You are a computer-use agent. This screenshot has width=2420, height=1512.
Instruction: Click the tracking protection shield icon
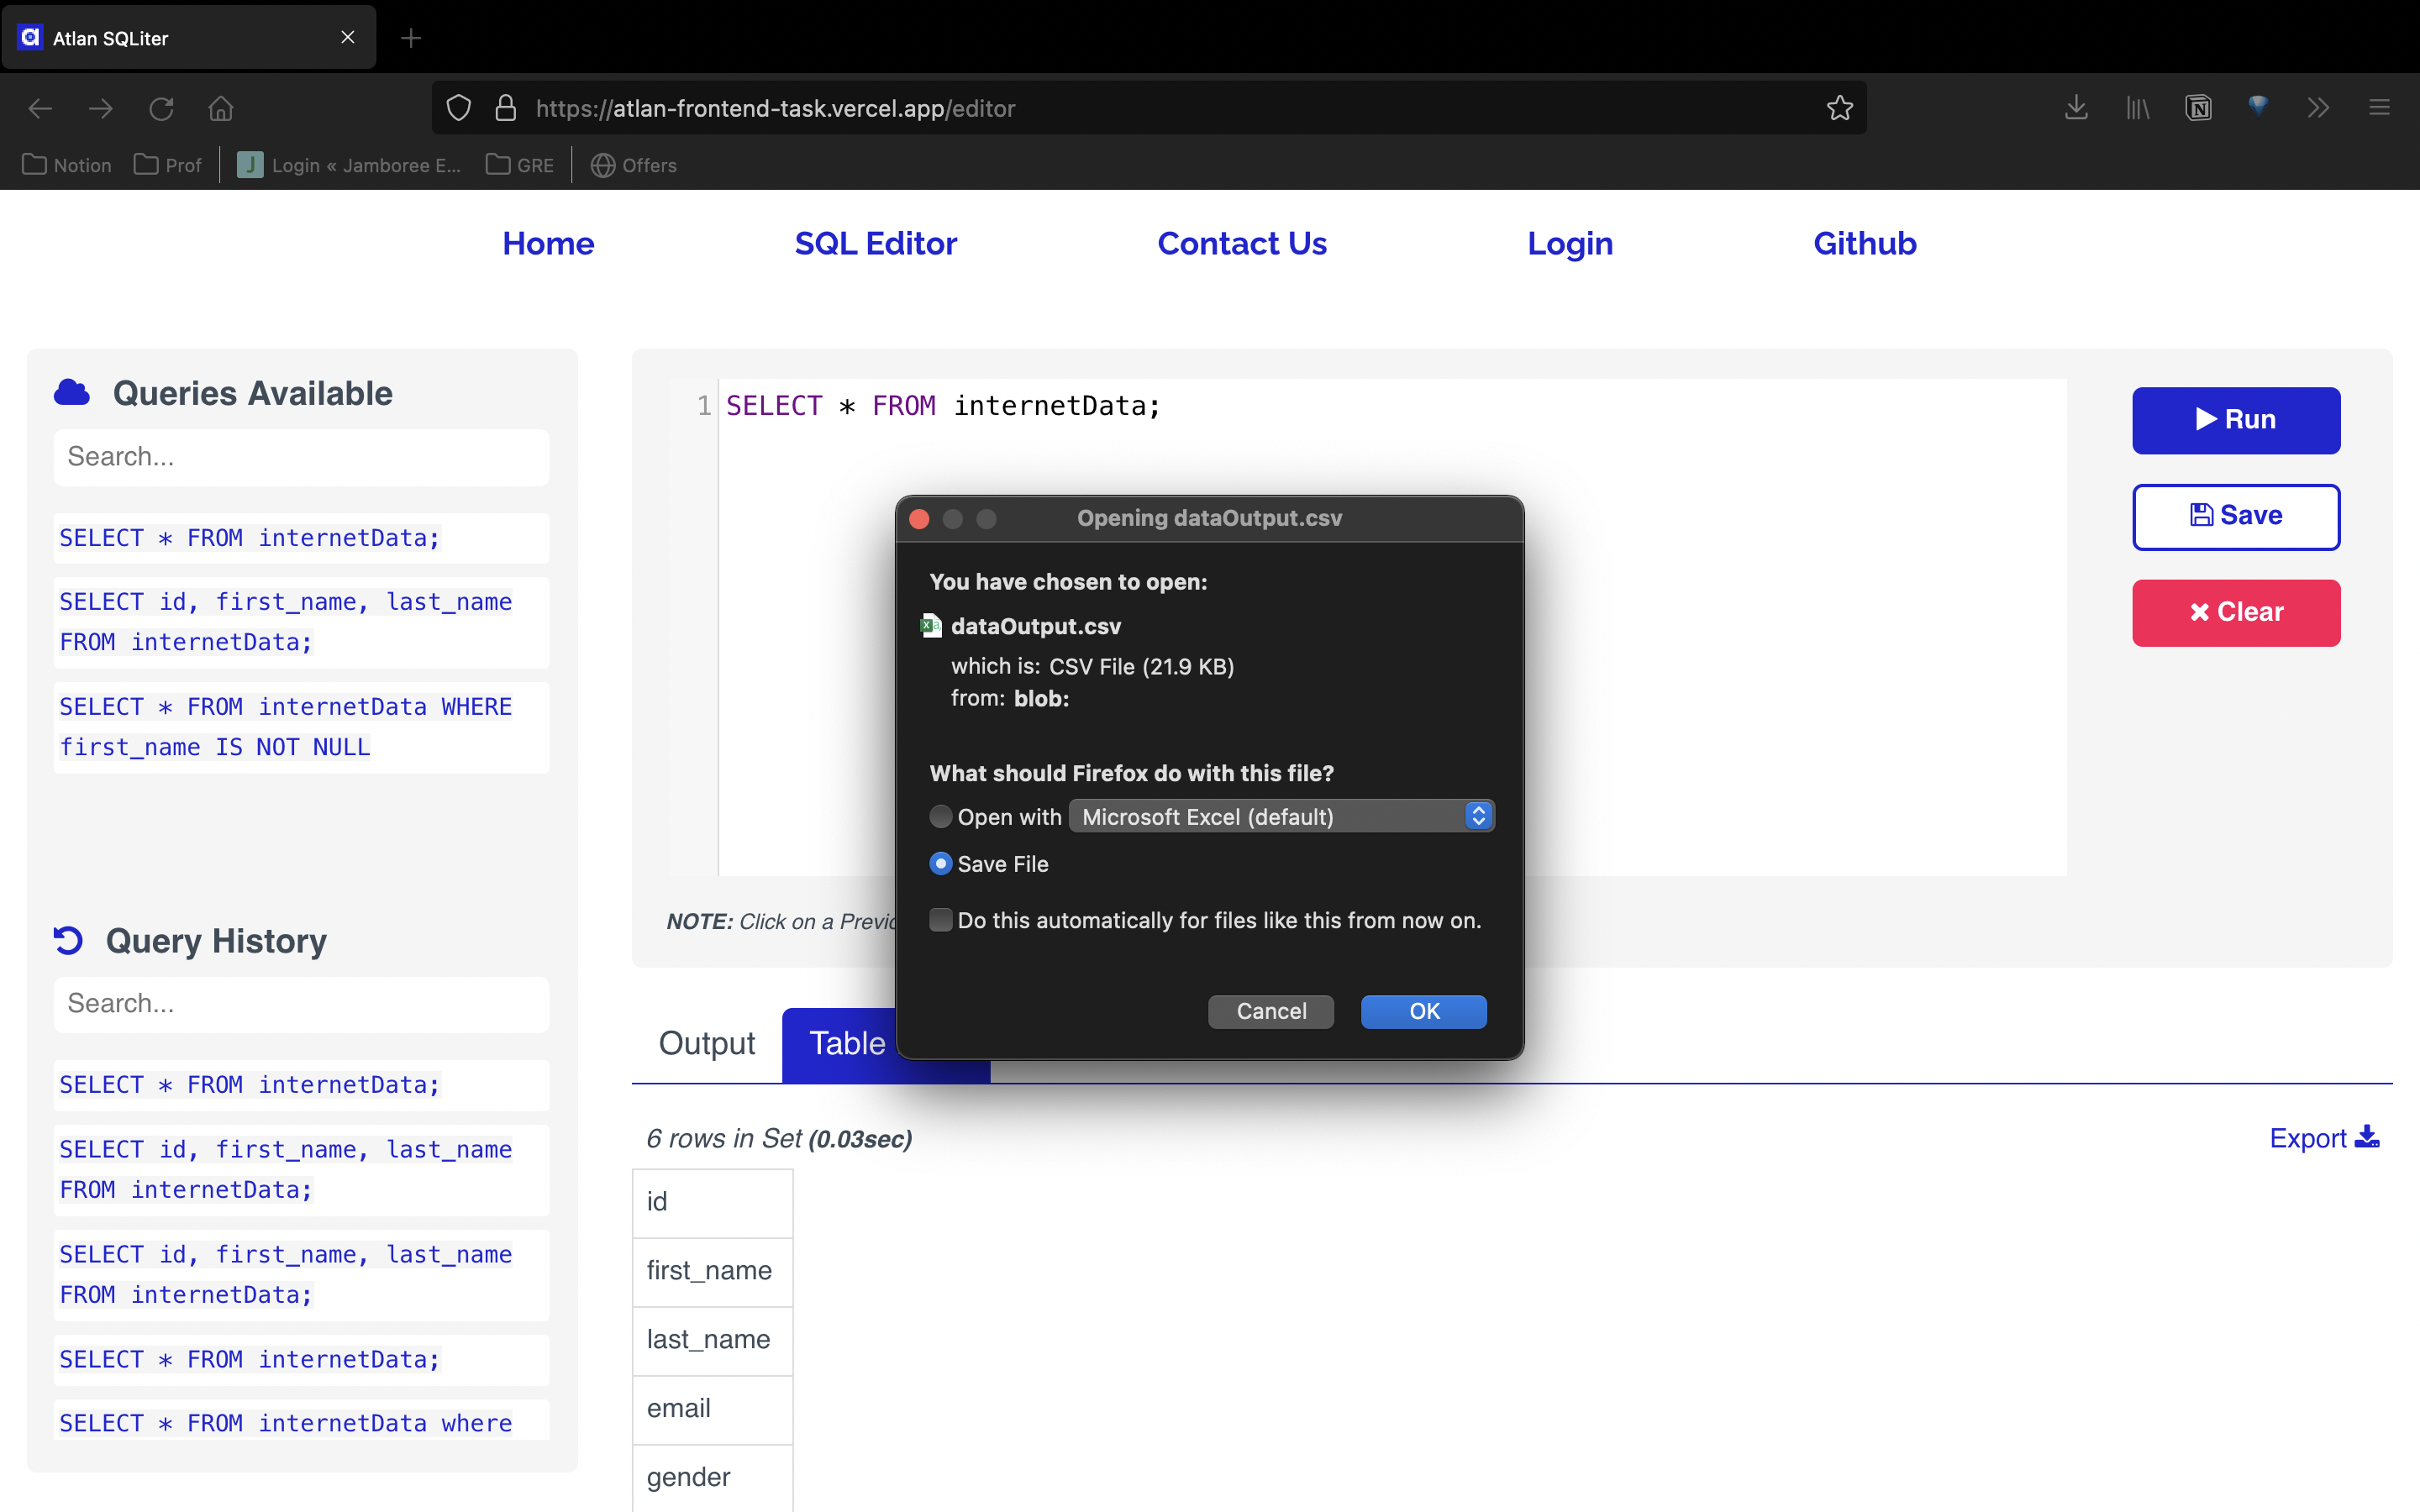[459, 107]
